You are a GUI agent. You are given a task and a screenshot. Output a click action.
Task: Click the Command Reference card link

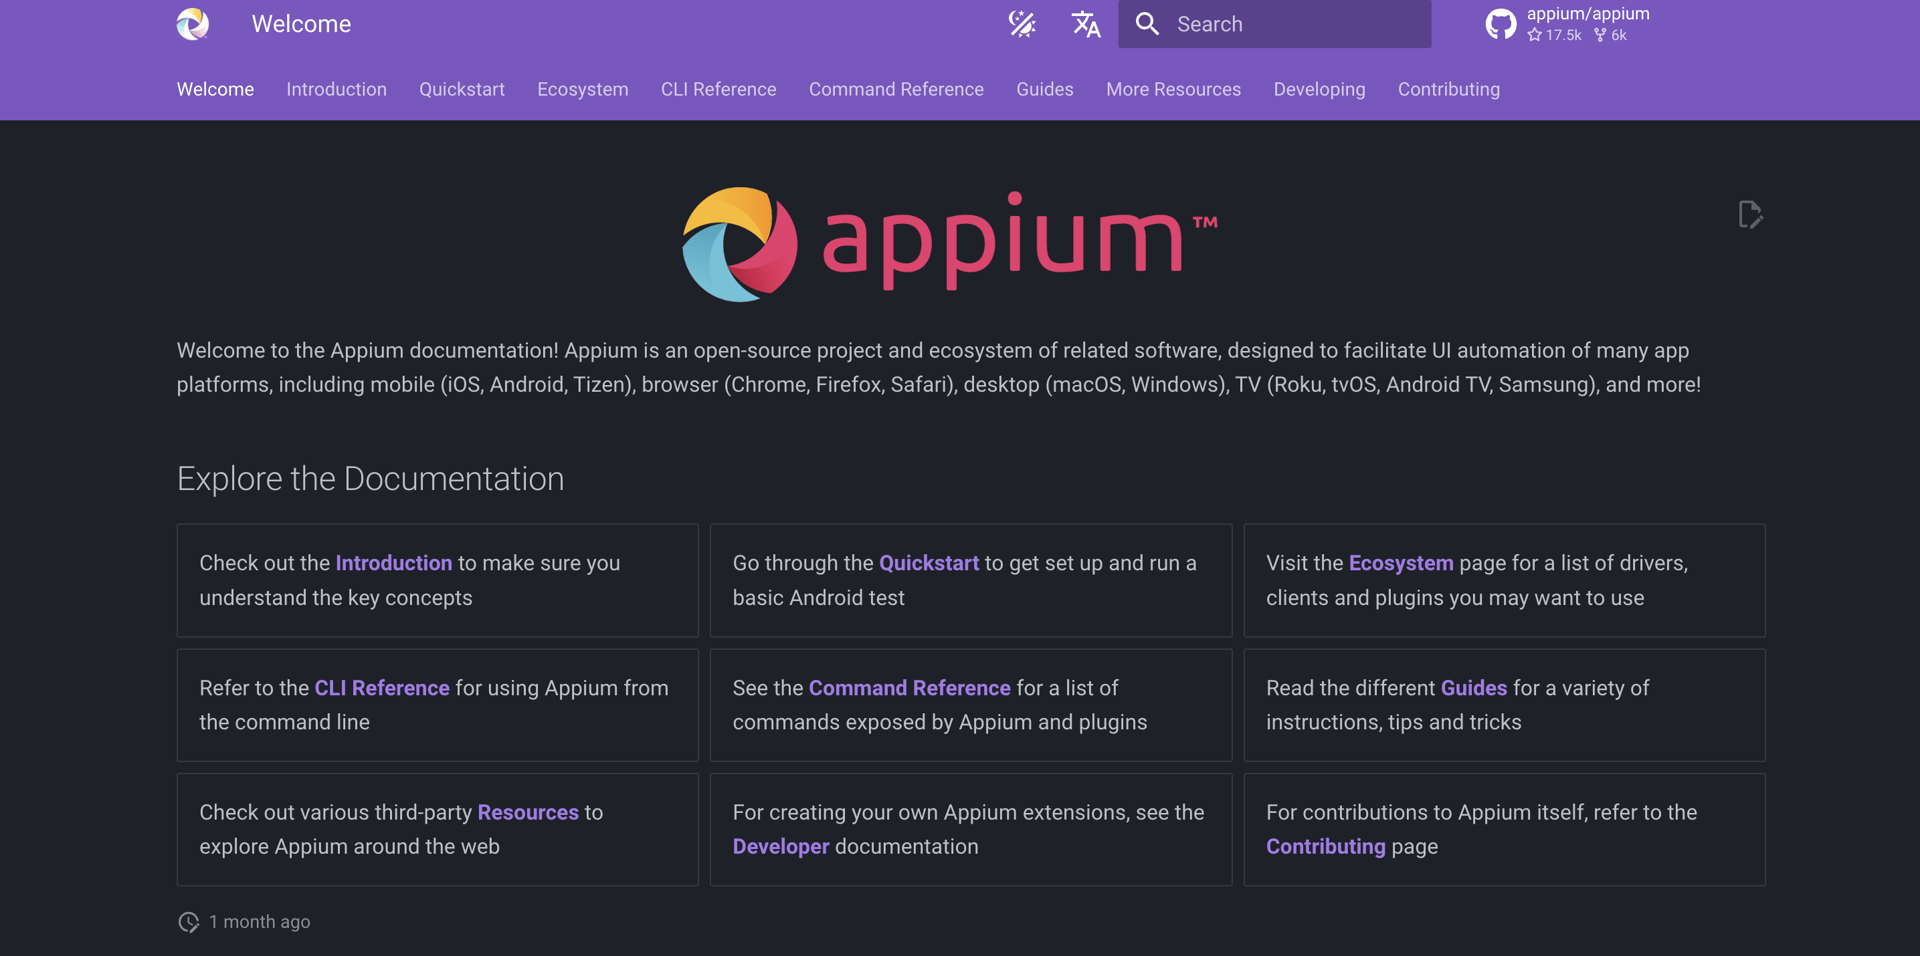pyautogui.click(x=909, y=688)
